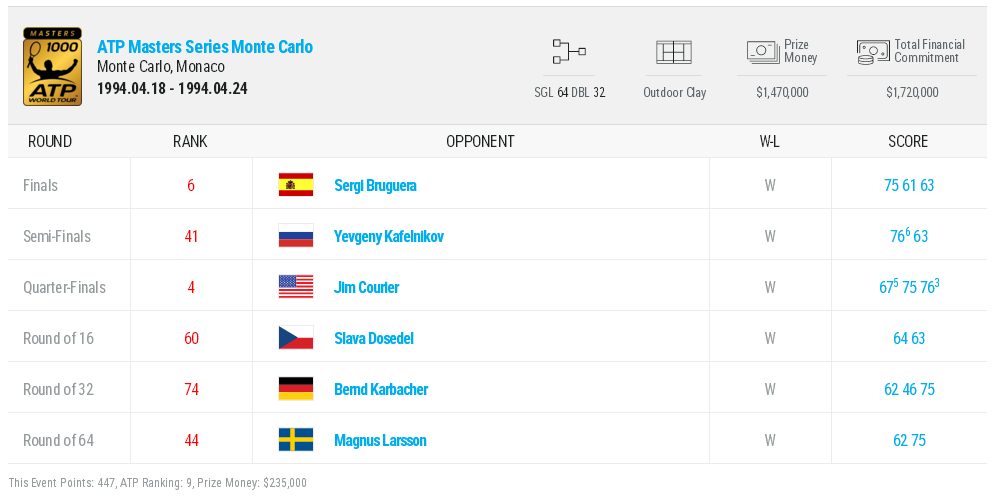Open Yevgeny Kafelnikov's player profile
Image resolution: width=992 pixels, height=496 pixels.
(389, 237)
